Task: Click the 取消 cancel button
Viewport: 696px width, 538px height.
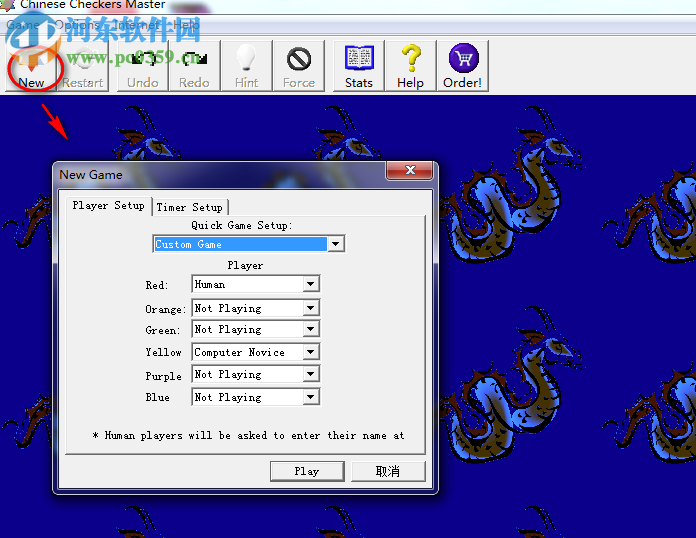Action: coord(388,471)
